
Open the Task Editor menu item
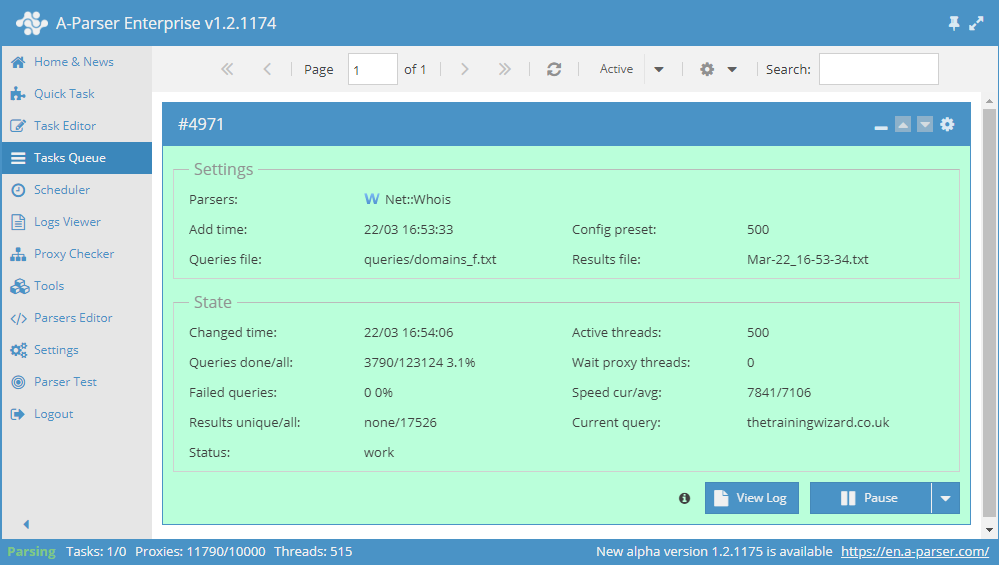coord(65,126)
